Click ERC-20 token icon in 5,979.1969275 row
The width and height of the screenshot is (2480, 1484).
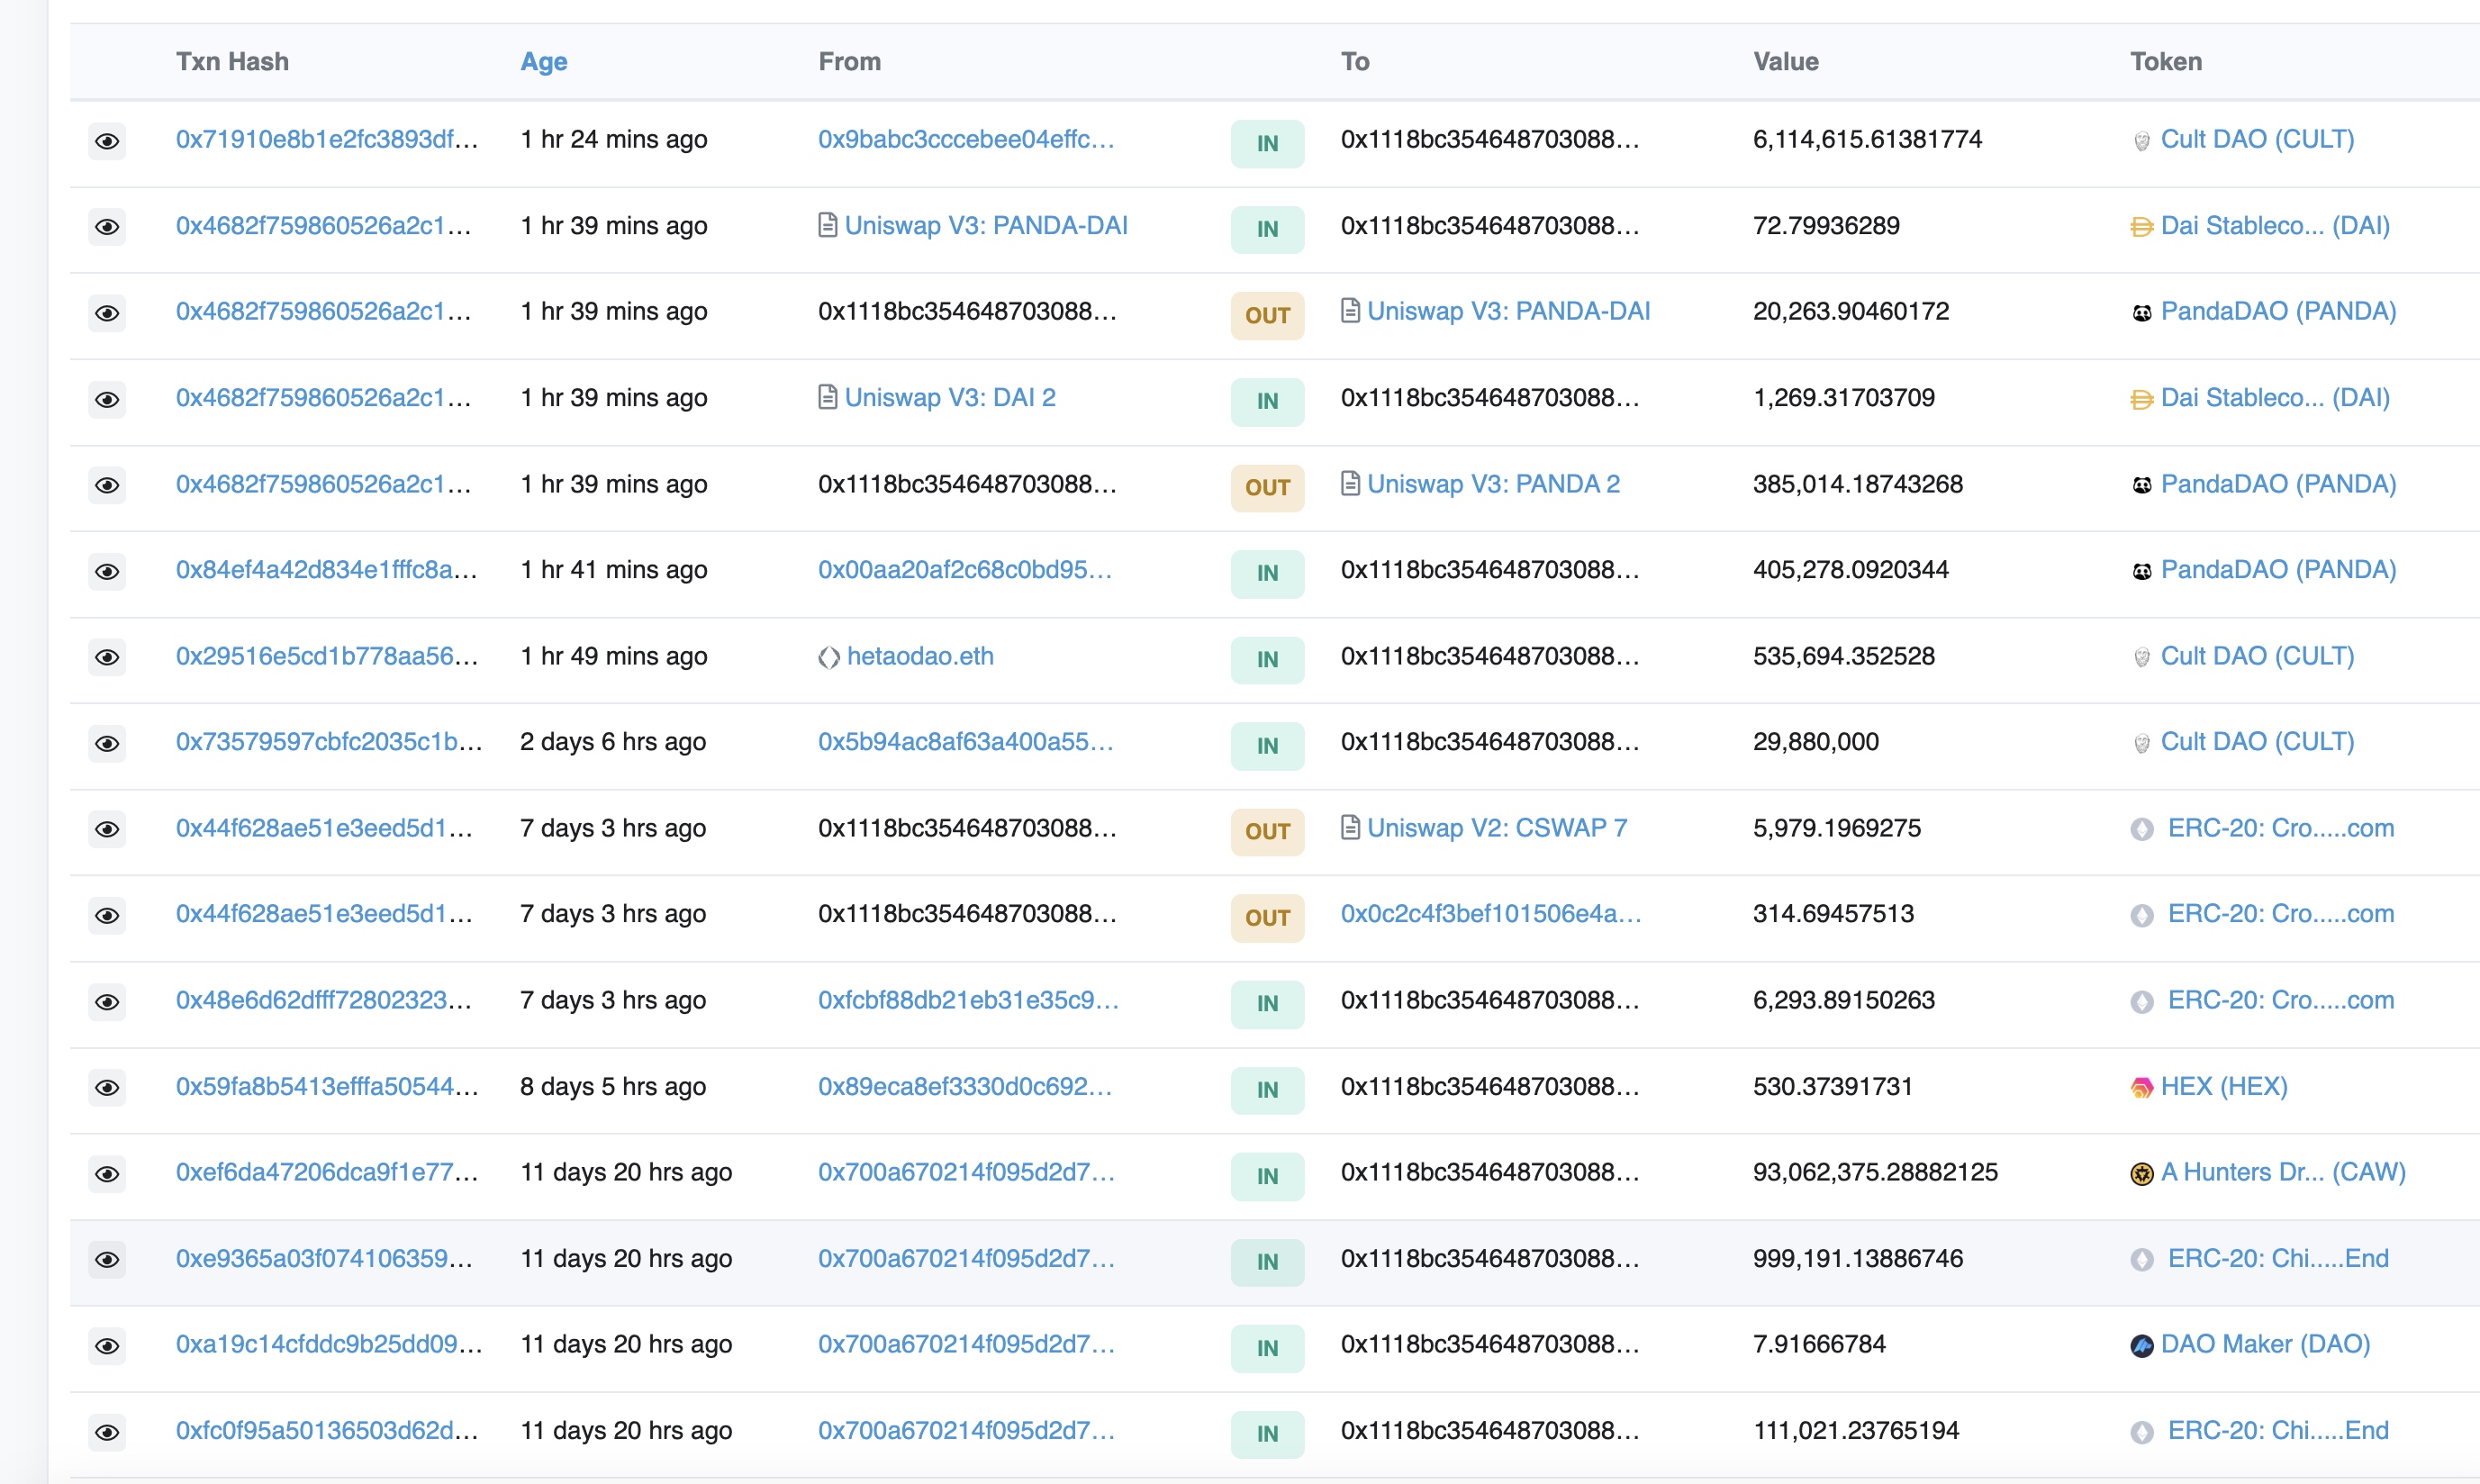[2142, 829]
